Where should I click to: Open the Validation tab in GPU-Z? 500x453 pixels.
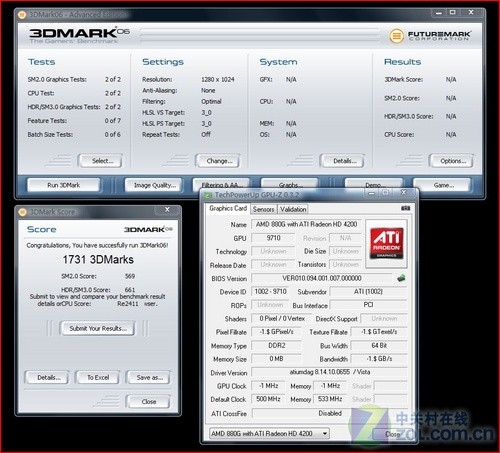coord(293,209)
